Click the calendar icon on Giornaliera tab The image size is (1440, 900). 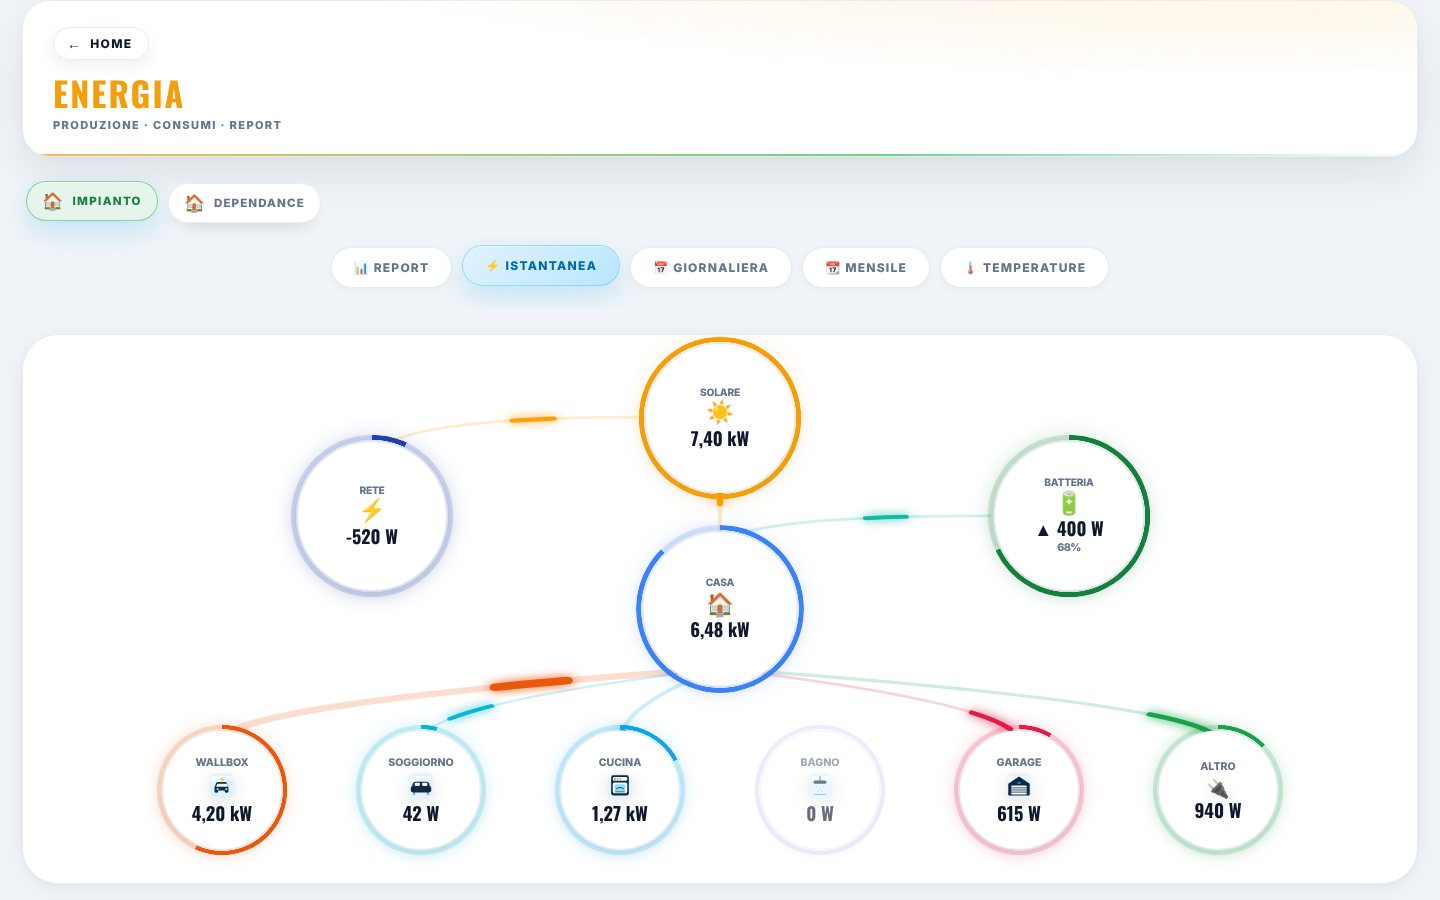click(x=660, y=268)
